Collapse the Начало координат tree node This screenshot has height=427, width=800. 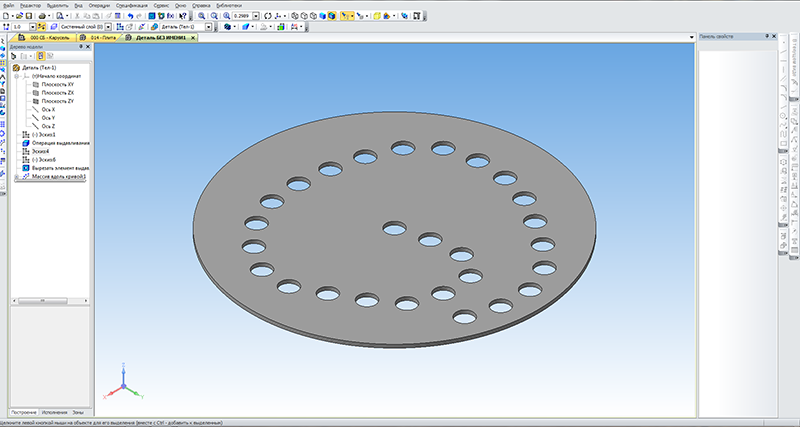[x=17, y=76]
